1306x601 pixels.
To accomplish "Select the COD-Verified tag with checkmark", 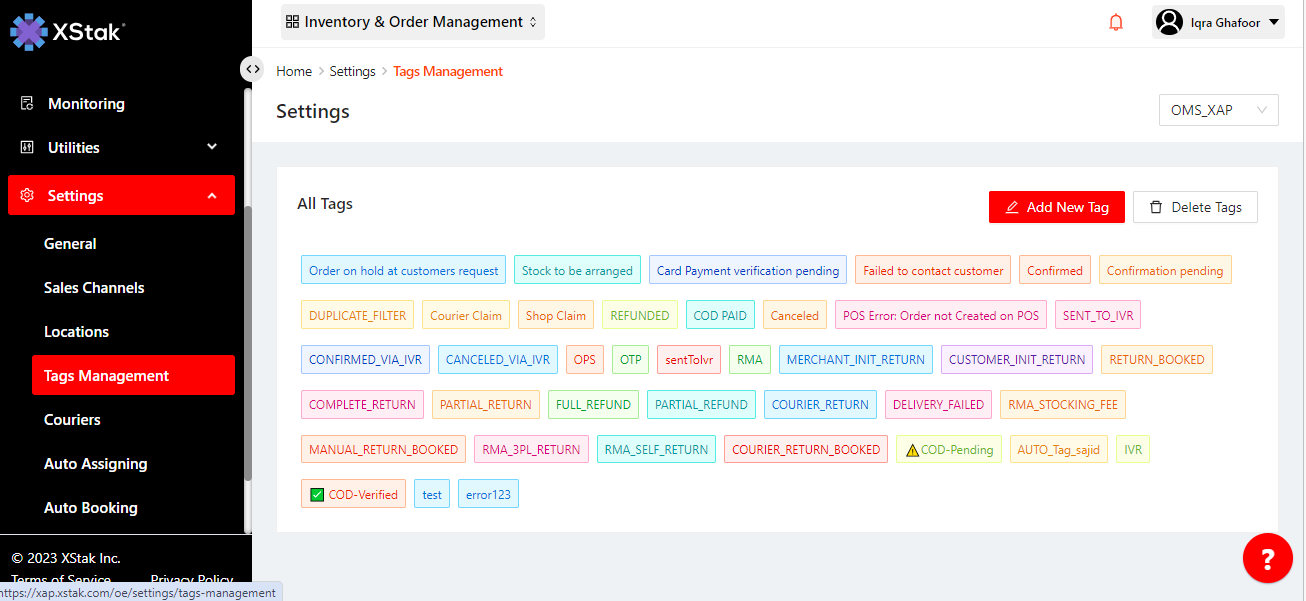I will coord(353,494).
